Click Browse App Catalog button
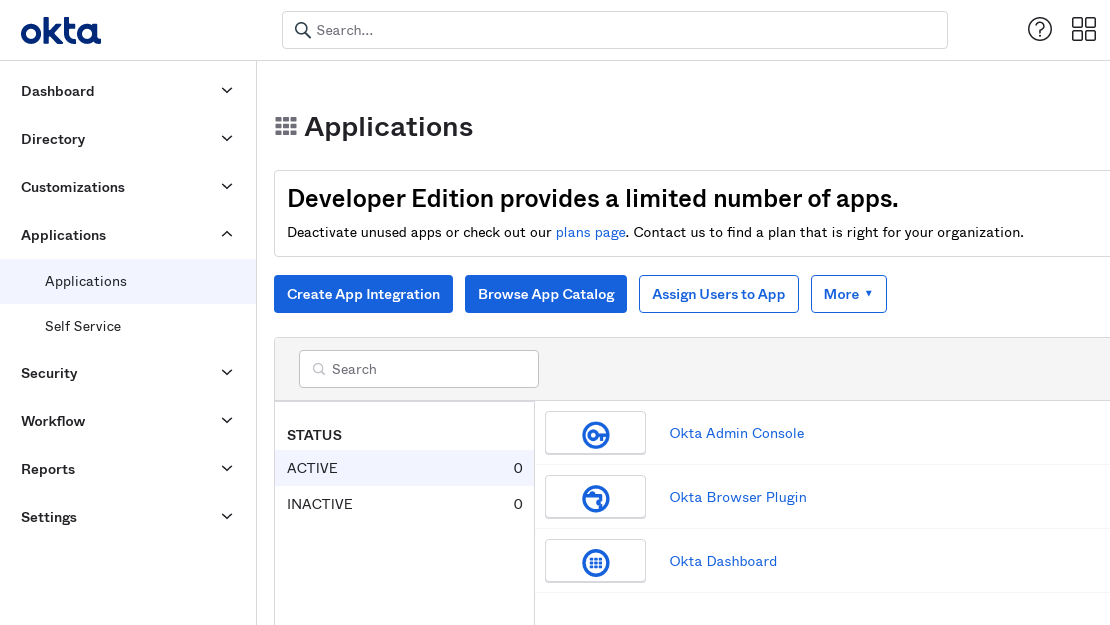1110x625 pixels. point(546,294)
